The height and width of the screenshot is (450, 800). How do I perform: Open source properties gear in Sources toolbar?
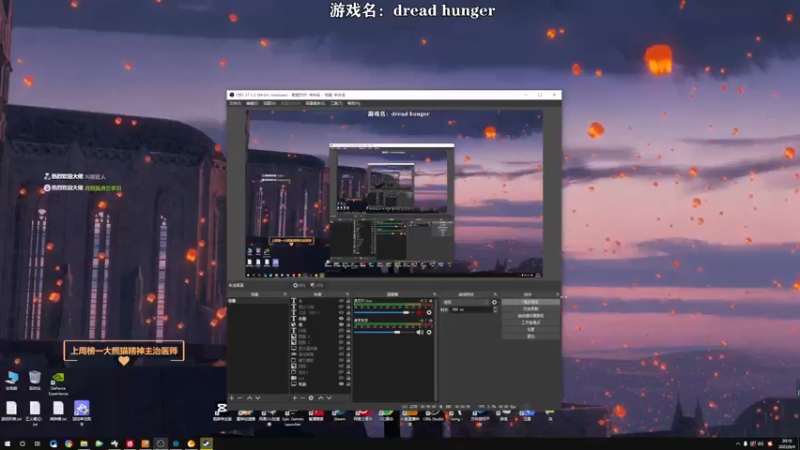point(311,398)
